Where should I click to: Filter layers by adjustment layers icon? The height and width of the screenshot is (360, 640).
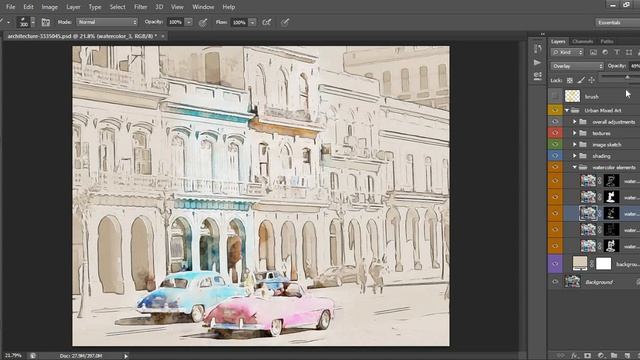coord(605,52)
